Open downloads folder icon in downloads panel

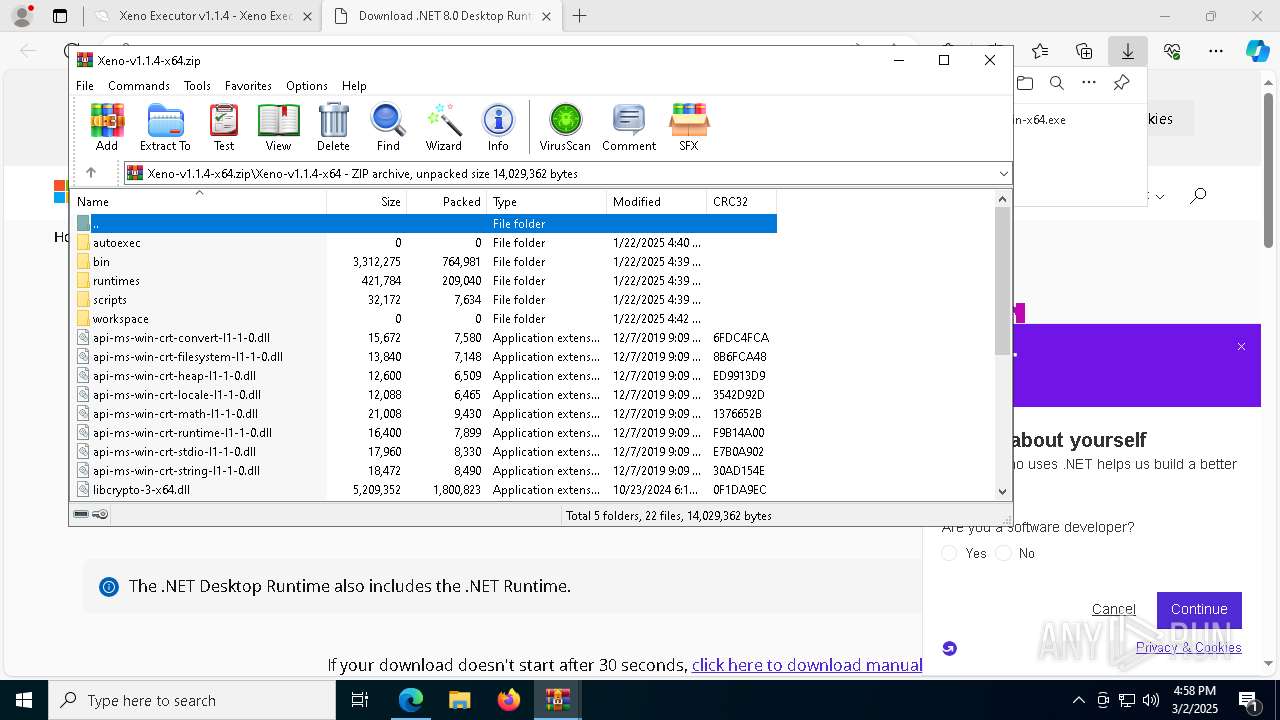point(1024,83)
